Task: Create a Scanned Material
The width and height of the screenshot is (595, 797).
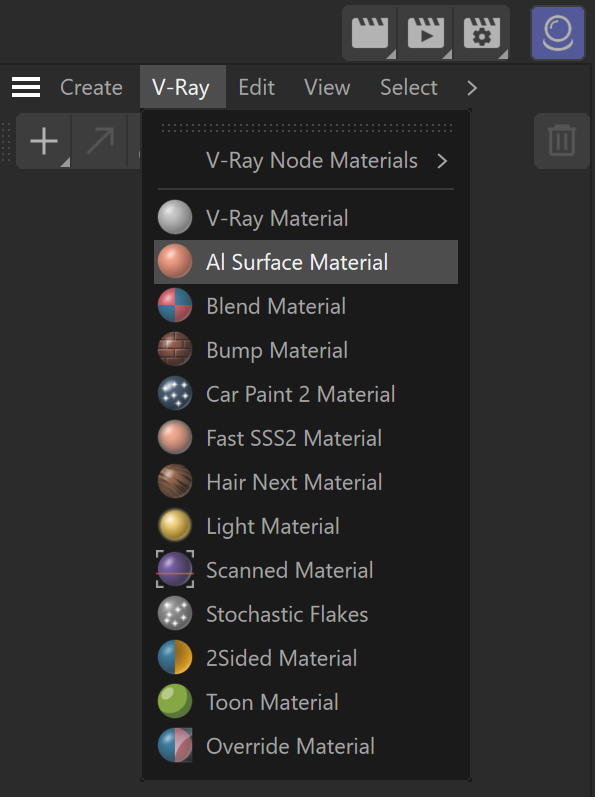Action: (x=306, y=570)
